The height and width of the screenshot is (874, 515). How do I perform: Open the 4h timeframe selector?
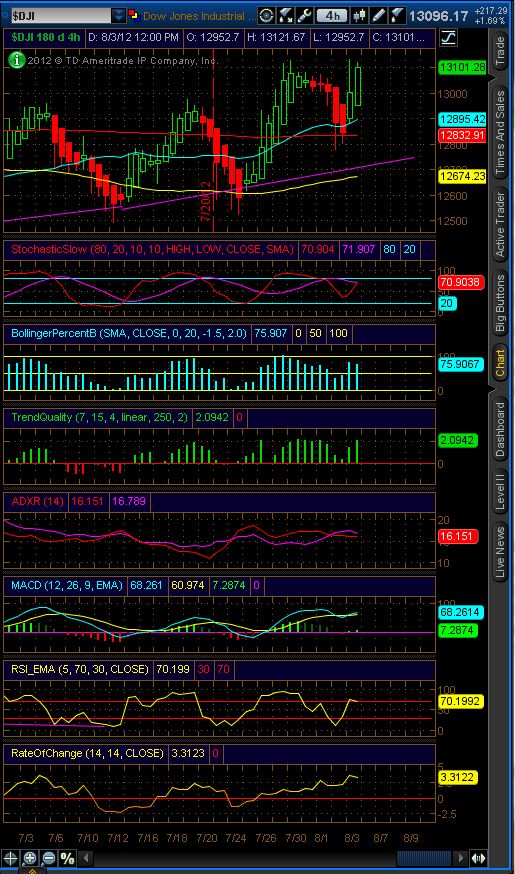[332, 15]
